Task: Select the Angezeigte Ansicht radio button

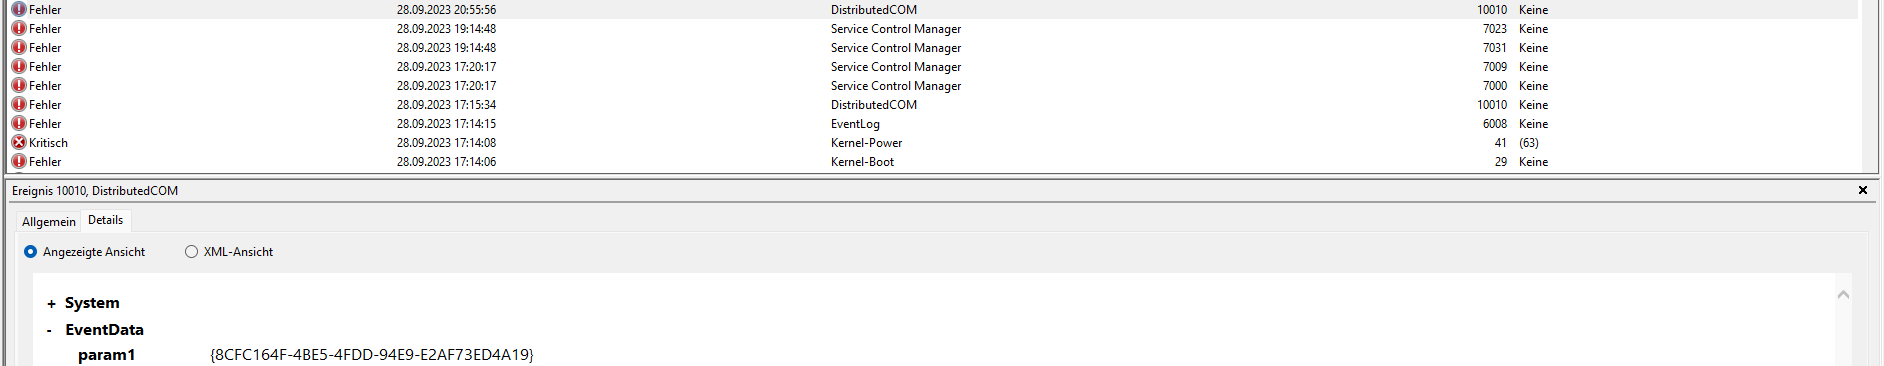Action: point(30,252)
